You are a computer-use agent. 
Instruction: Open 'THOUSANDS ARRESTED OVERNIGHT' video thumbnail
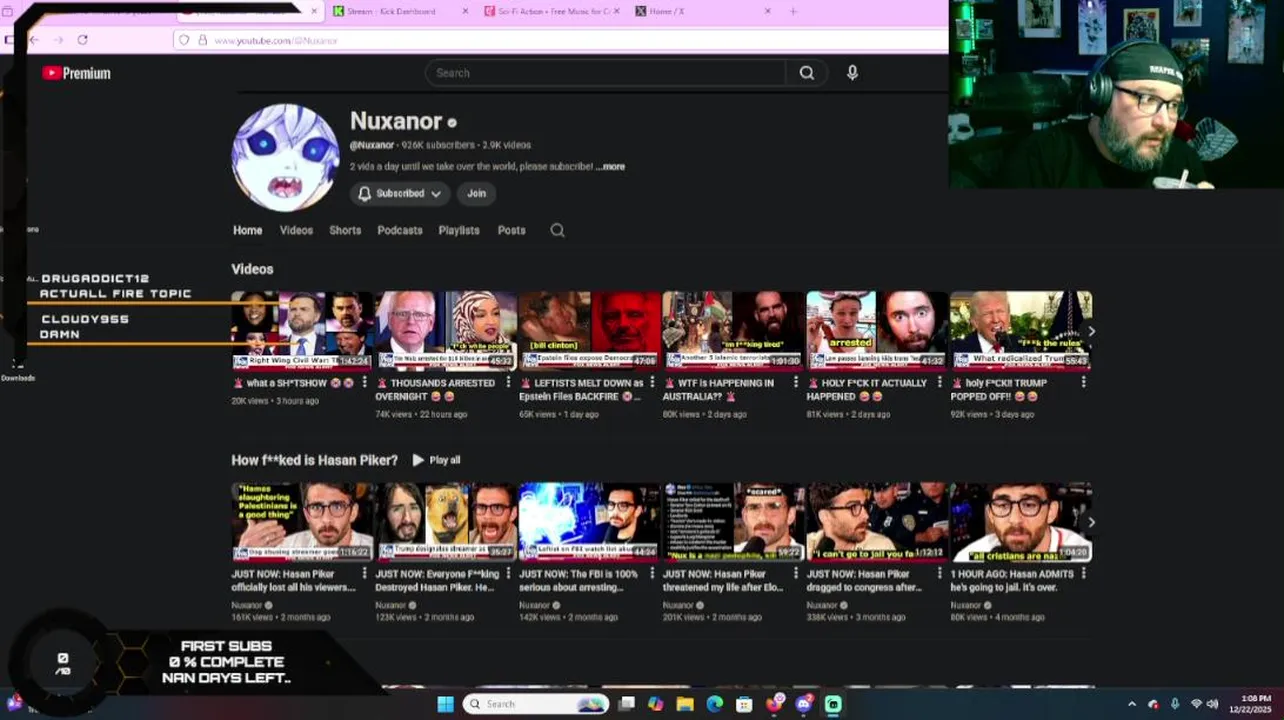(445, 331)
